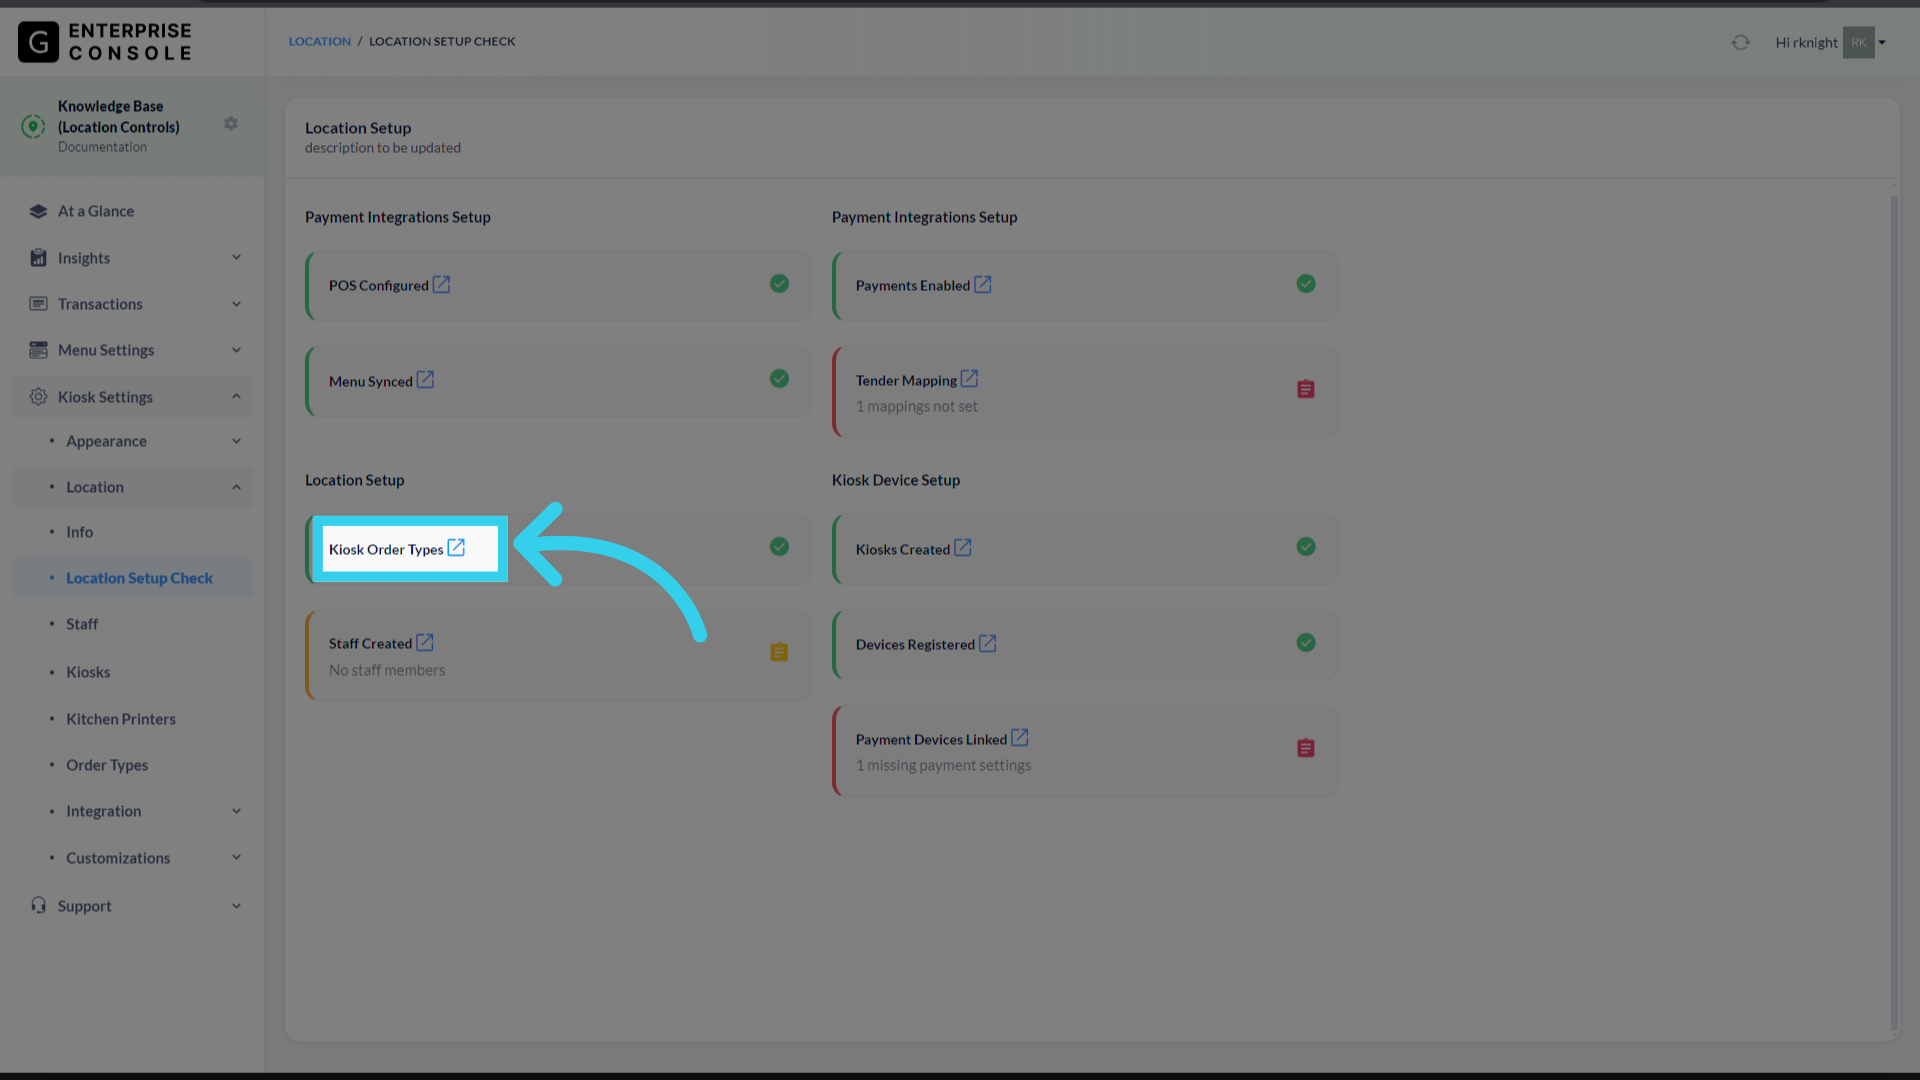Screen dimensions: 1920x1080
Task: Click the Support headset icon
Action: [x=38, y=905]
